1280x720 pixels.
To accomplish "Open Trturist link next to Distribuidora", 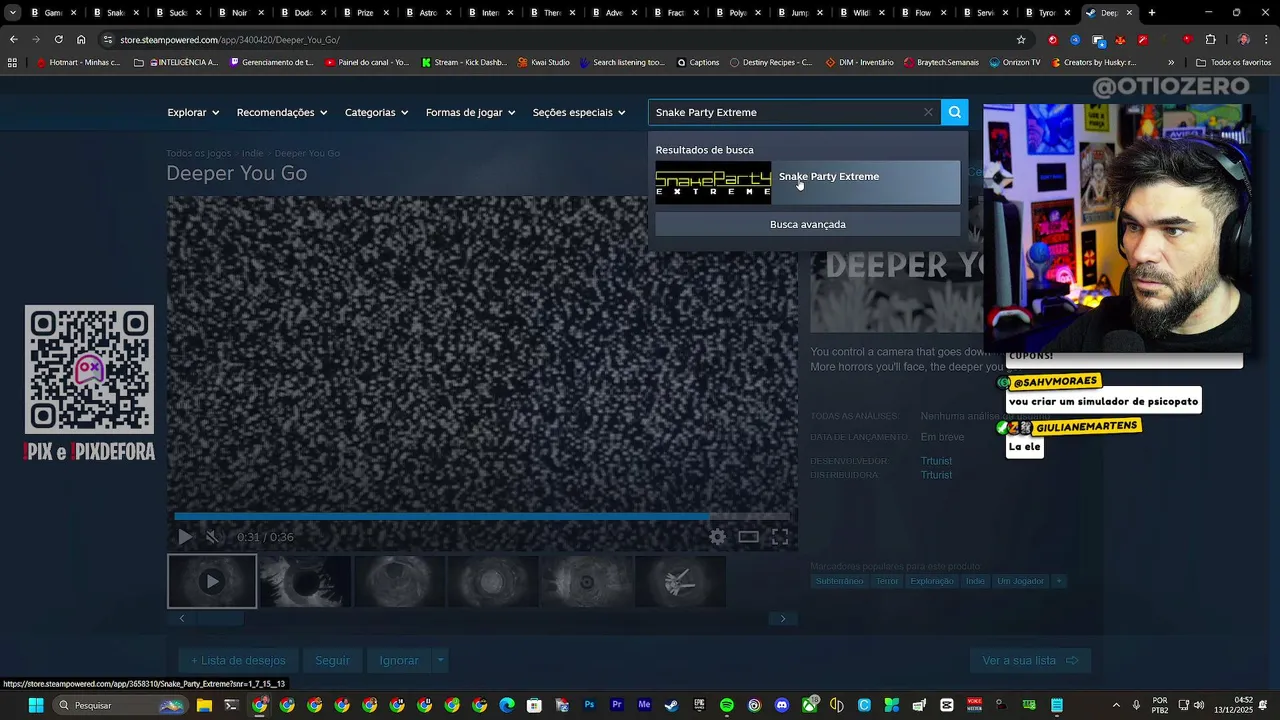I will coord(936,475).
